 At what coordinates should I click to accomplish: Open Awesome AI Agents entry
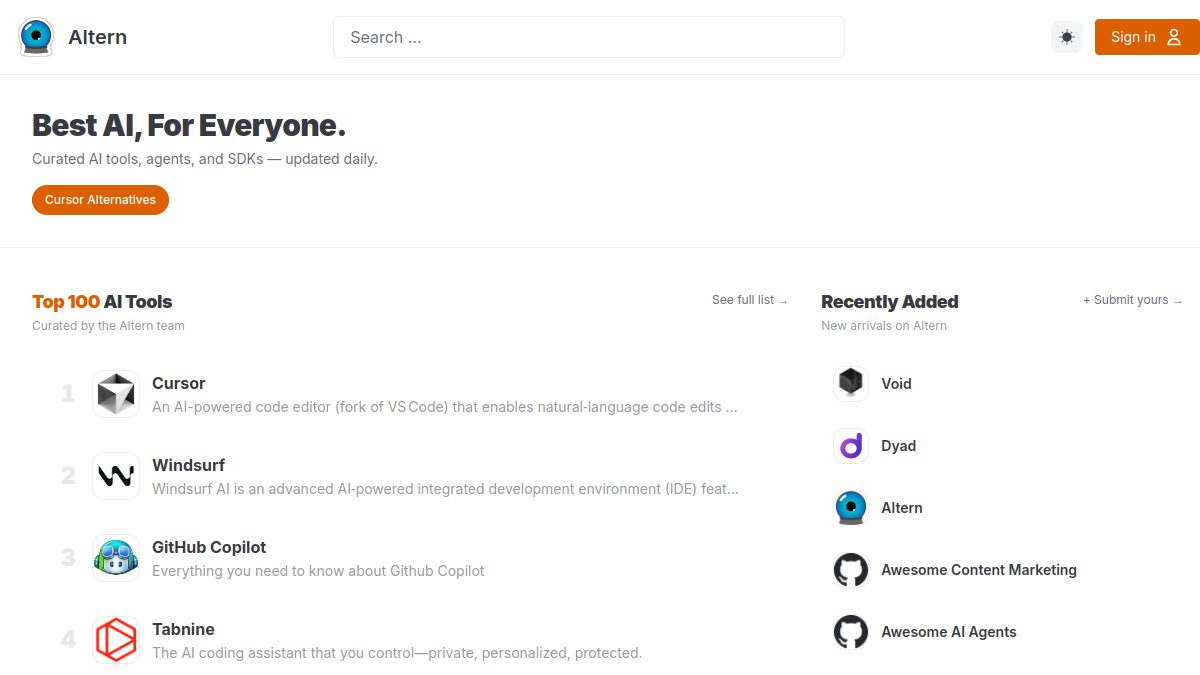(x=949, y=632)
